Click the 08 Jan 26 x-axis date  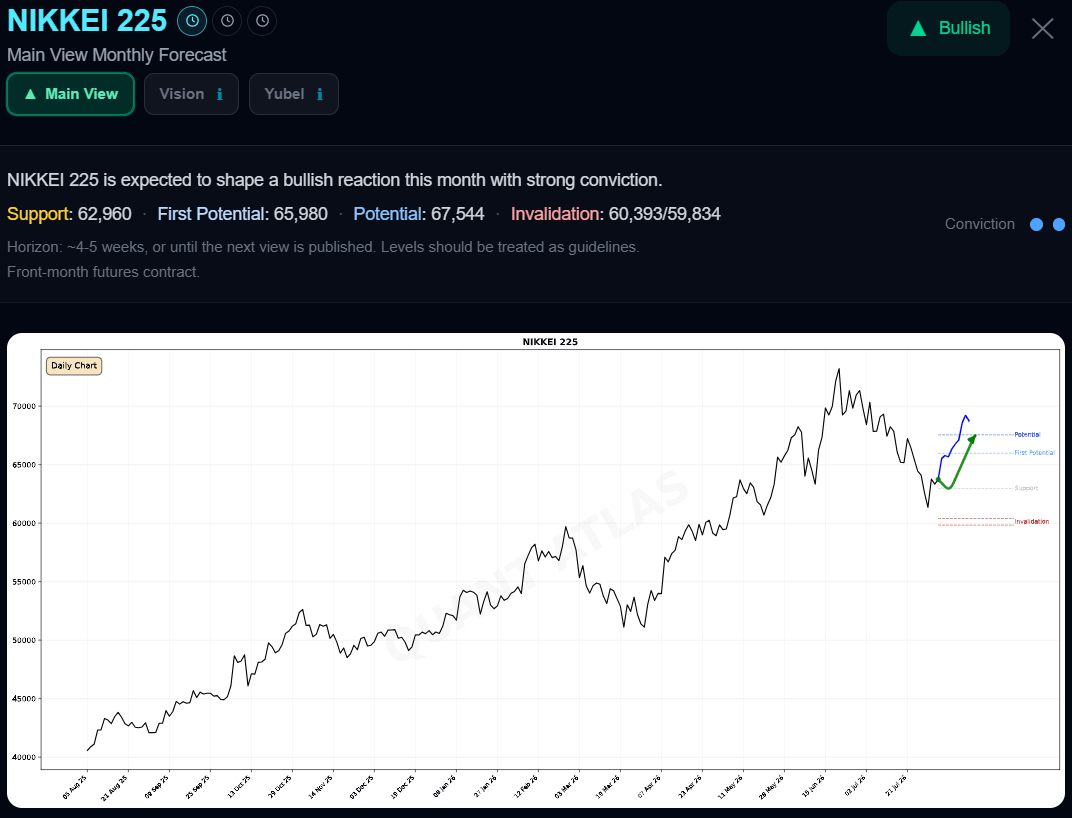pyautogui.click(x=444, y=787)
